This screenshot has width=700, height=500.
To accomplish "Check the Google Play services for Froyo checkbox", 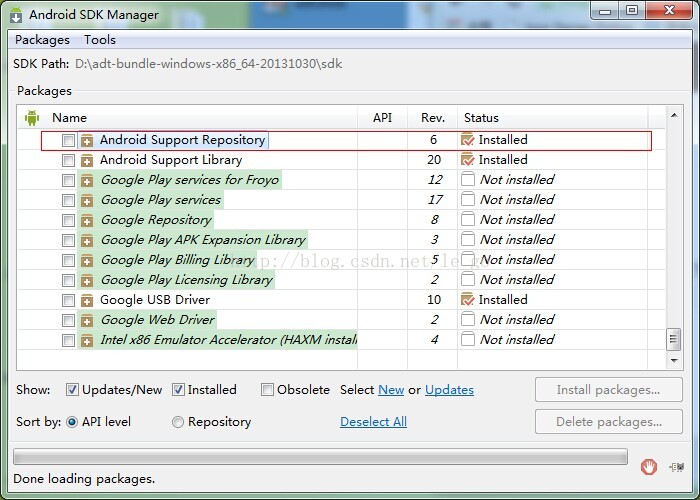I will tap(68, 180).
